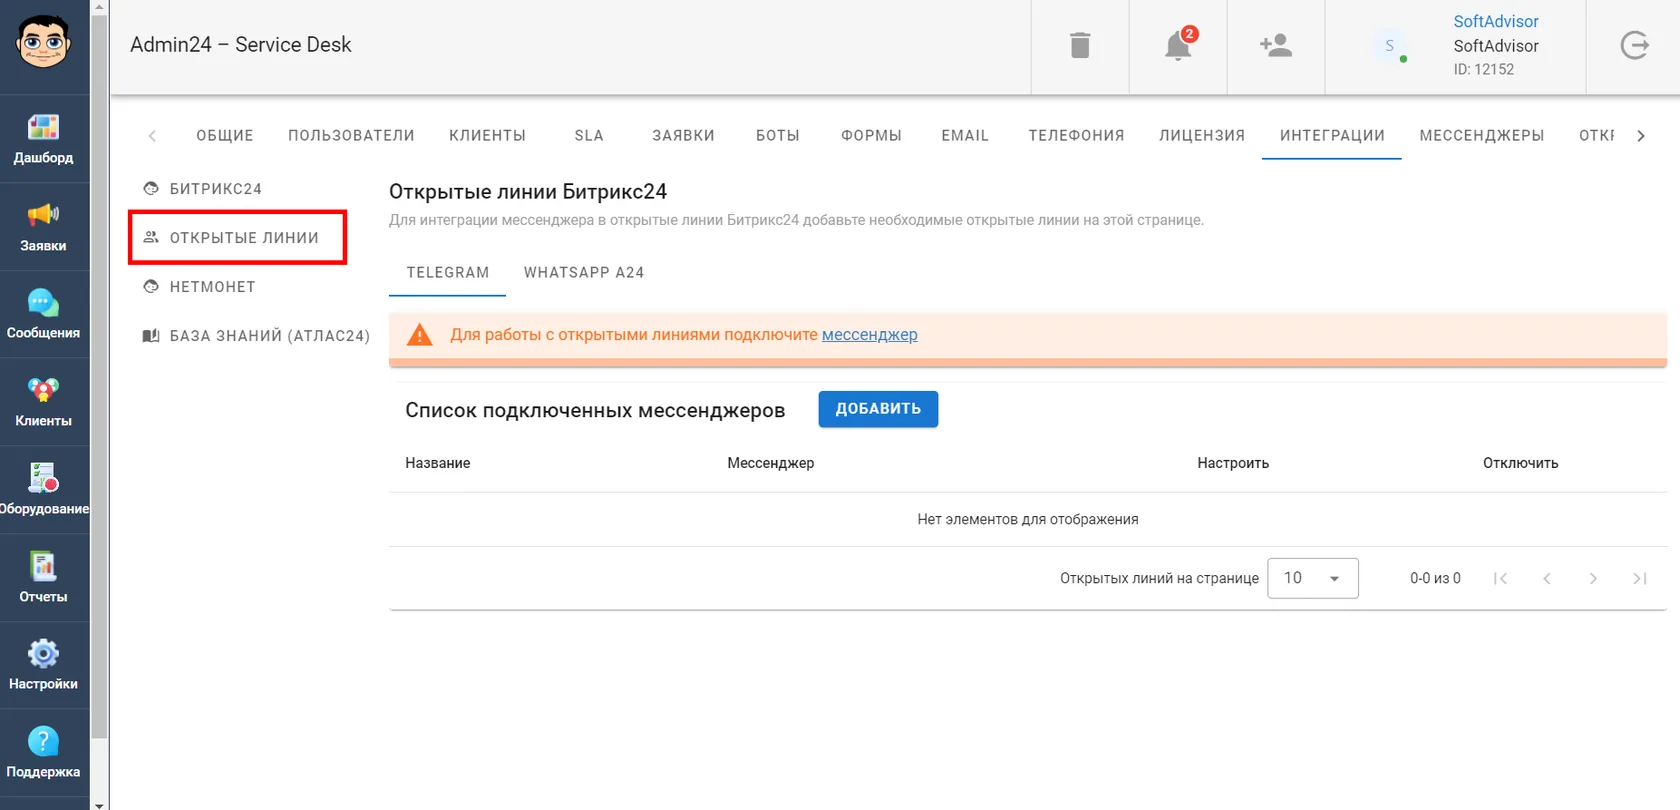Open the ЛИЦЕНЗИЯ tab
1680x810 pixels.
1202,136
